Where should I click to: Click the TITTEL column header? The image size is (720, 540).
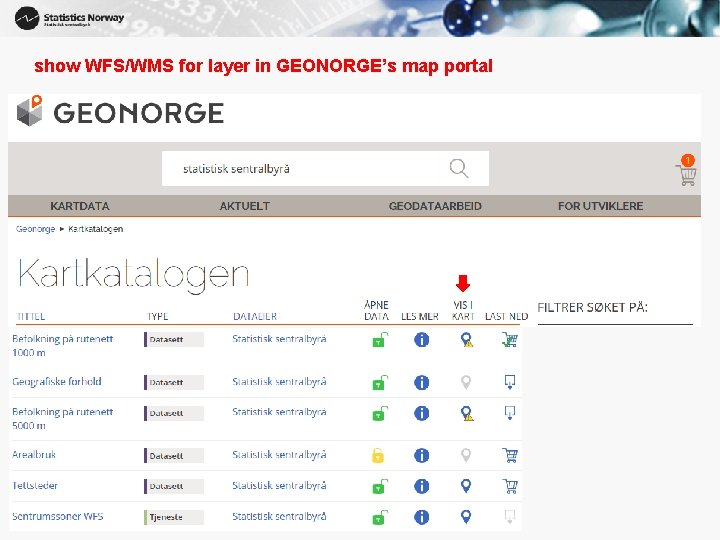tap(30, 316)
